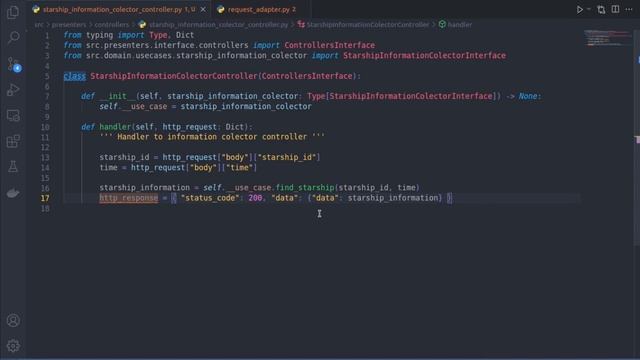Click the "status_code" string on line 17
Screen dimensions: 640x360
point(210,198)
